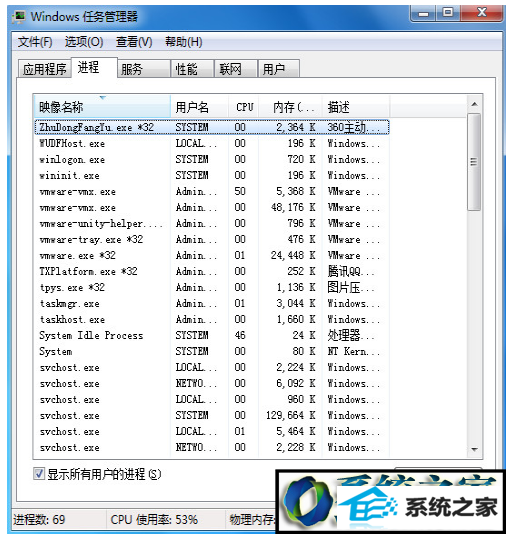
Task: Select the vmware-unity-helper process
Action: (212, 223)
